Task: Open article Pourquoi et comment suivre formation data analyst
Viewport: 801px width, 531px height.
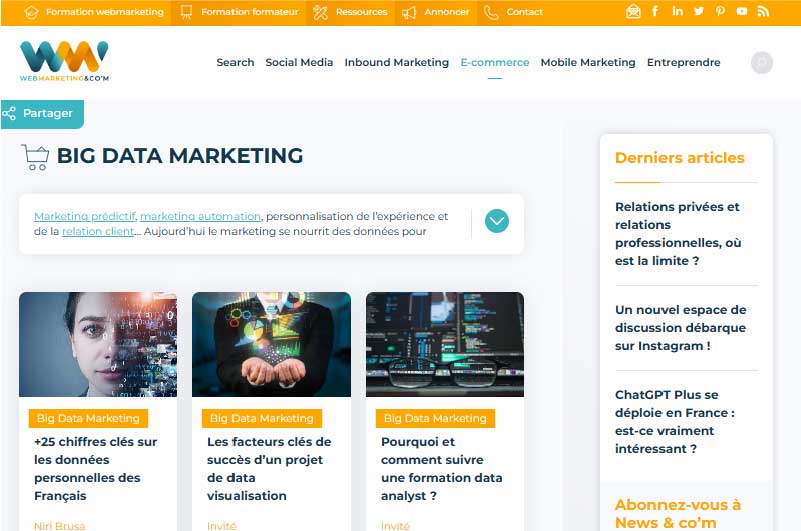Action: pos(441,469)
